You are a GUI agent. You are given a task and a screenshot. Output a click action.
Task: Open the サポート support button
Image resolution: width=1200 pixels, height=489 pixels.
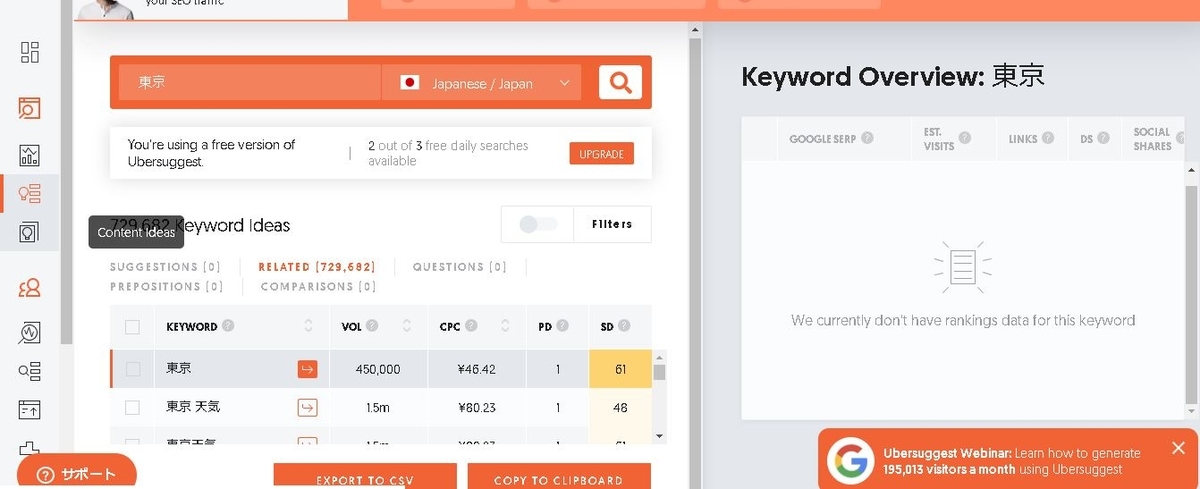pos(77,472)
